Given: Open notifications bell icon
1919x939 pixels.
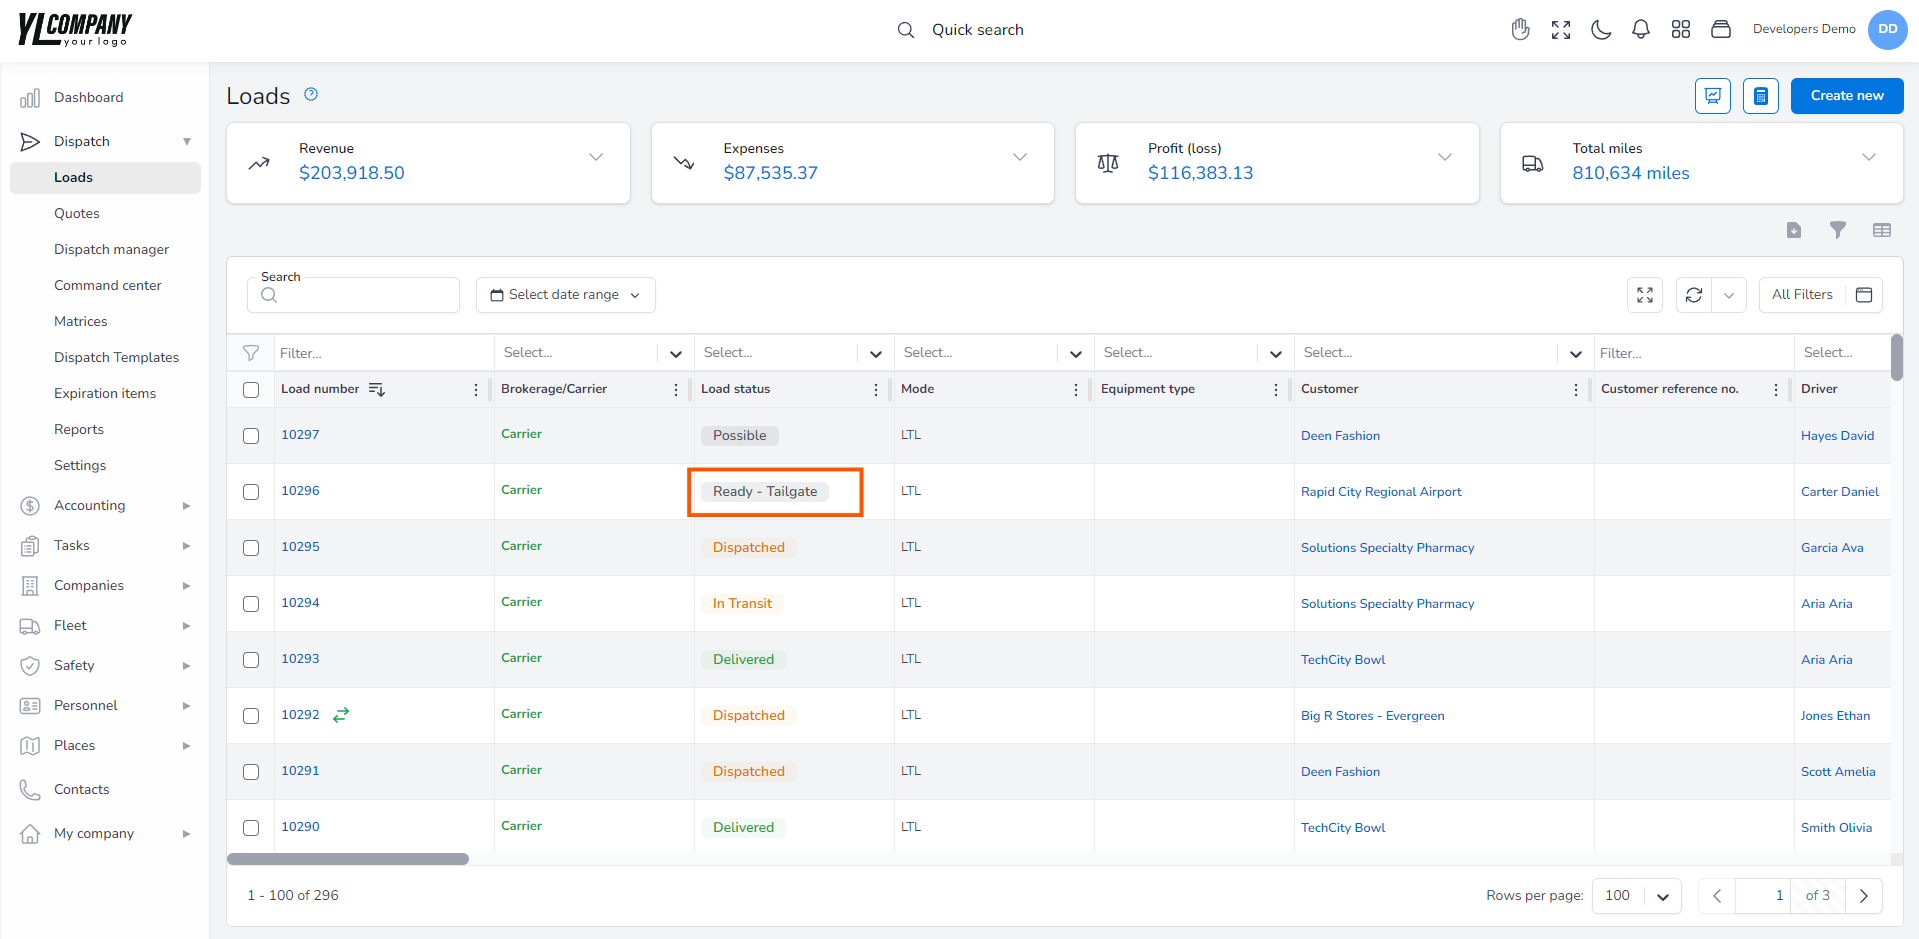Looking at the screenshot, I should click(x=1641, y=30).
